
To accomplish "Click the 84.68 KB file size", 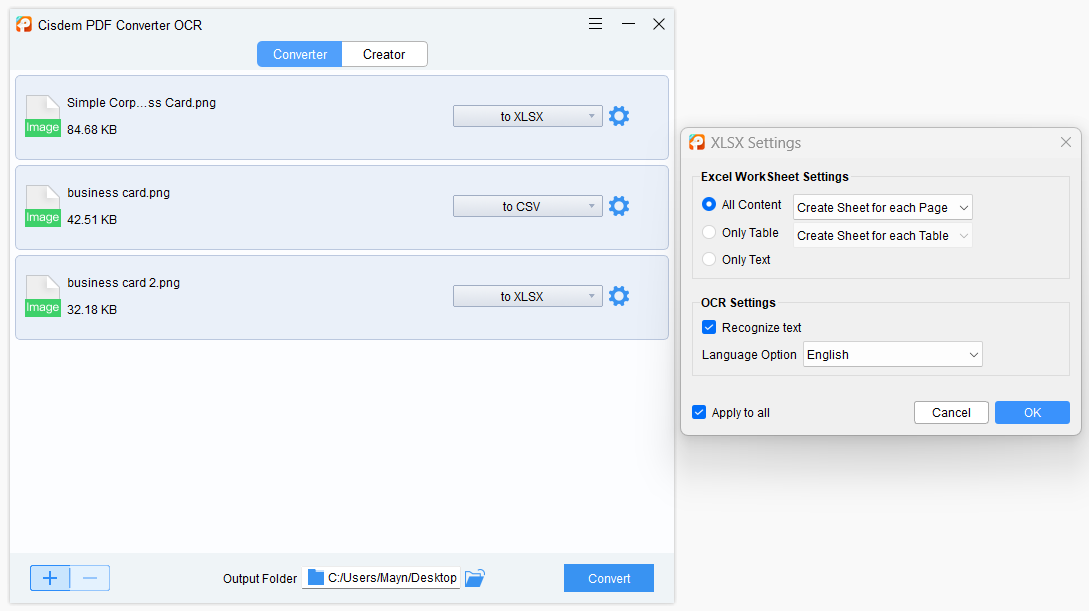I will click(92, 130).
